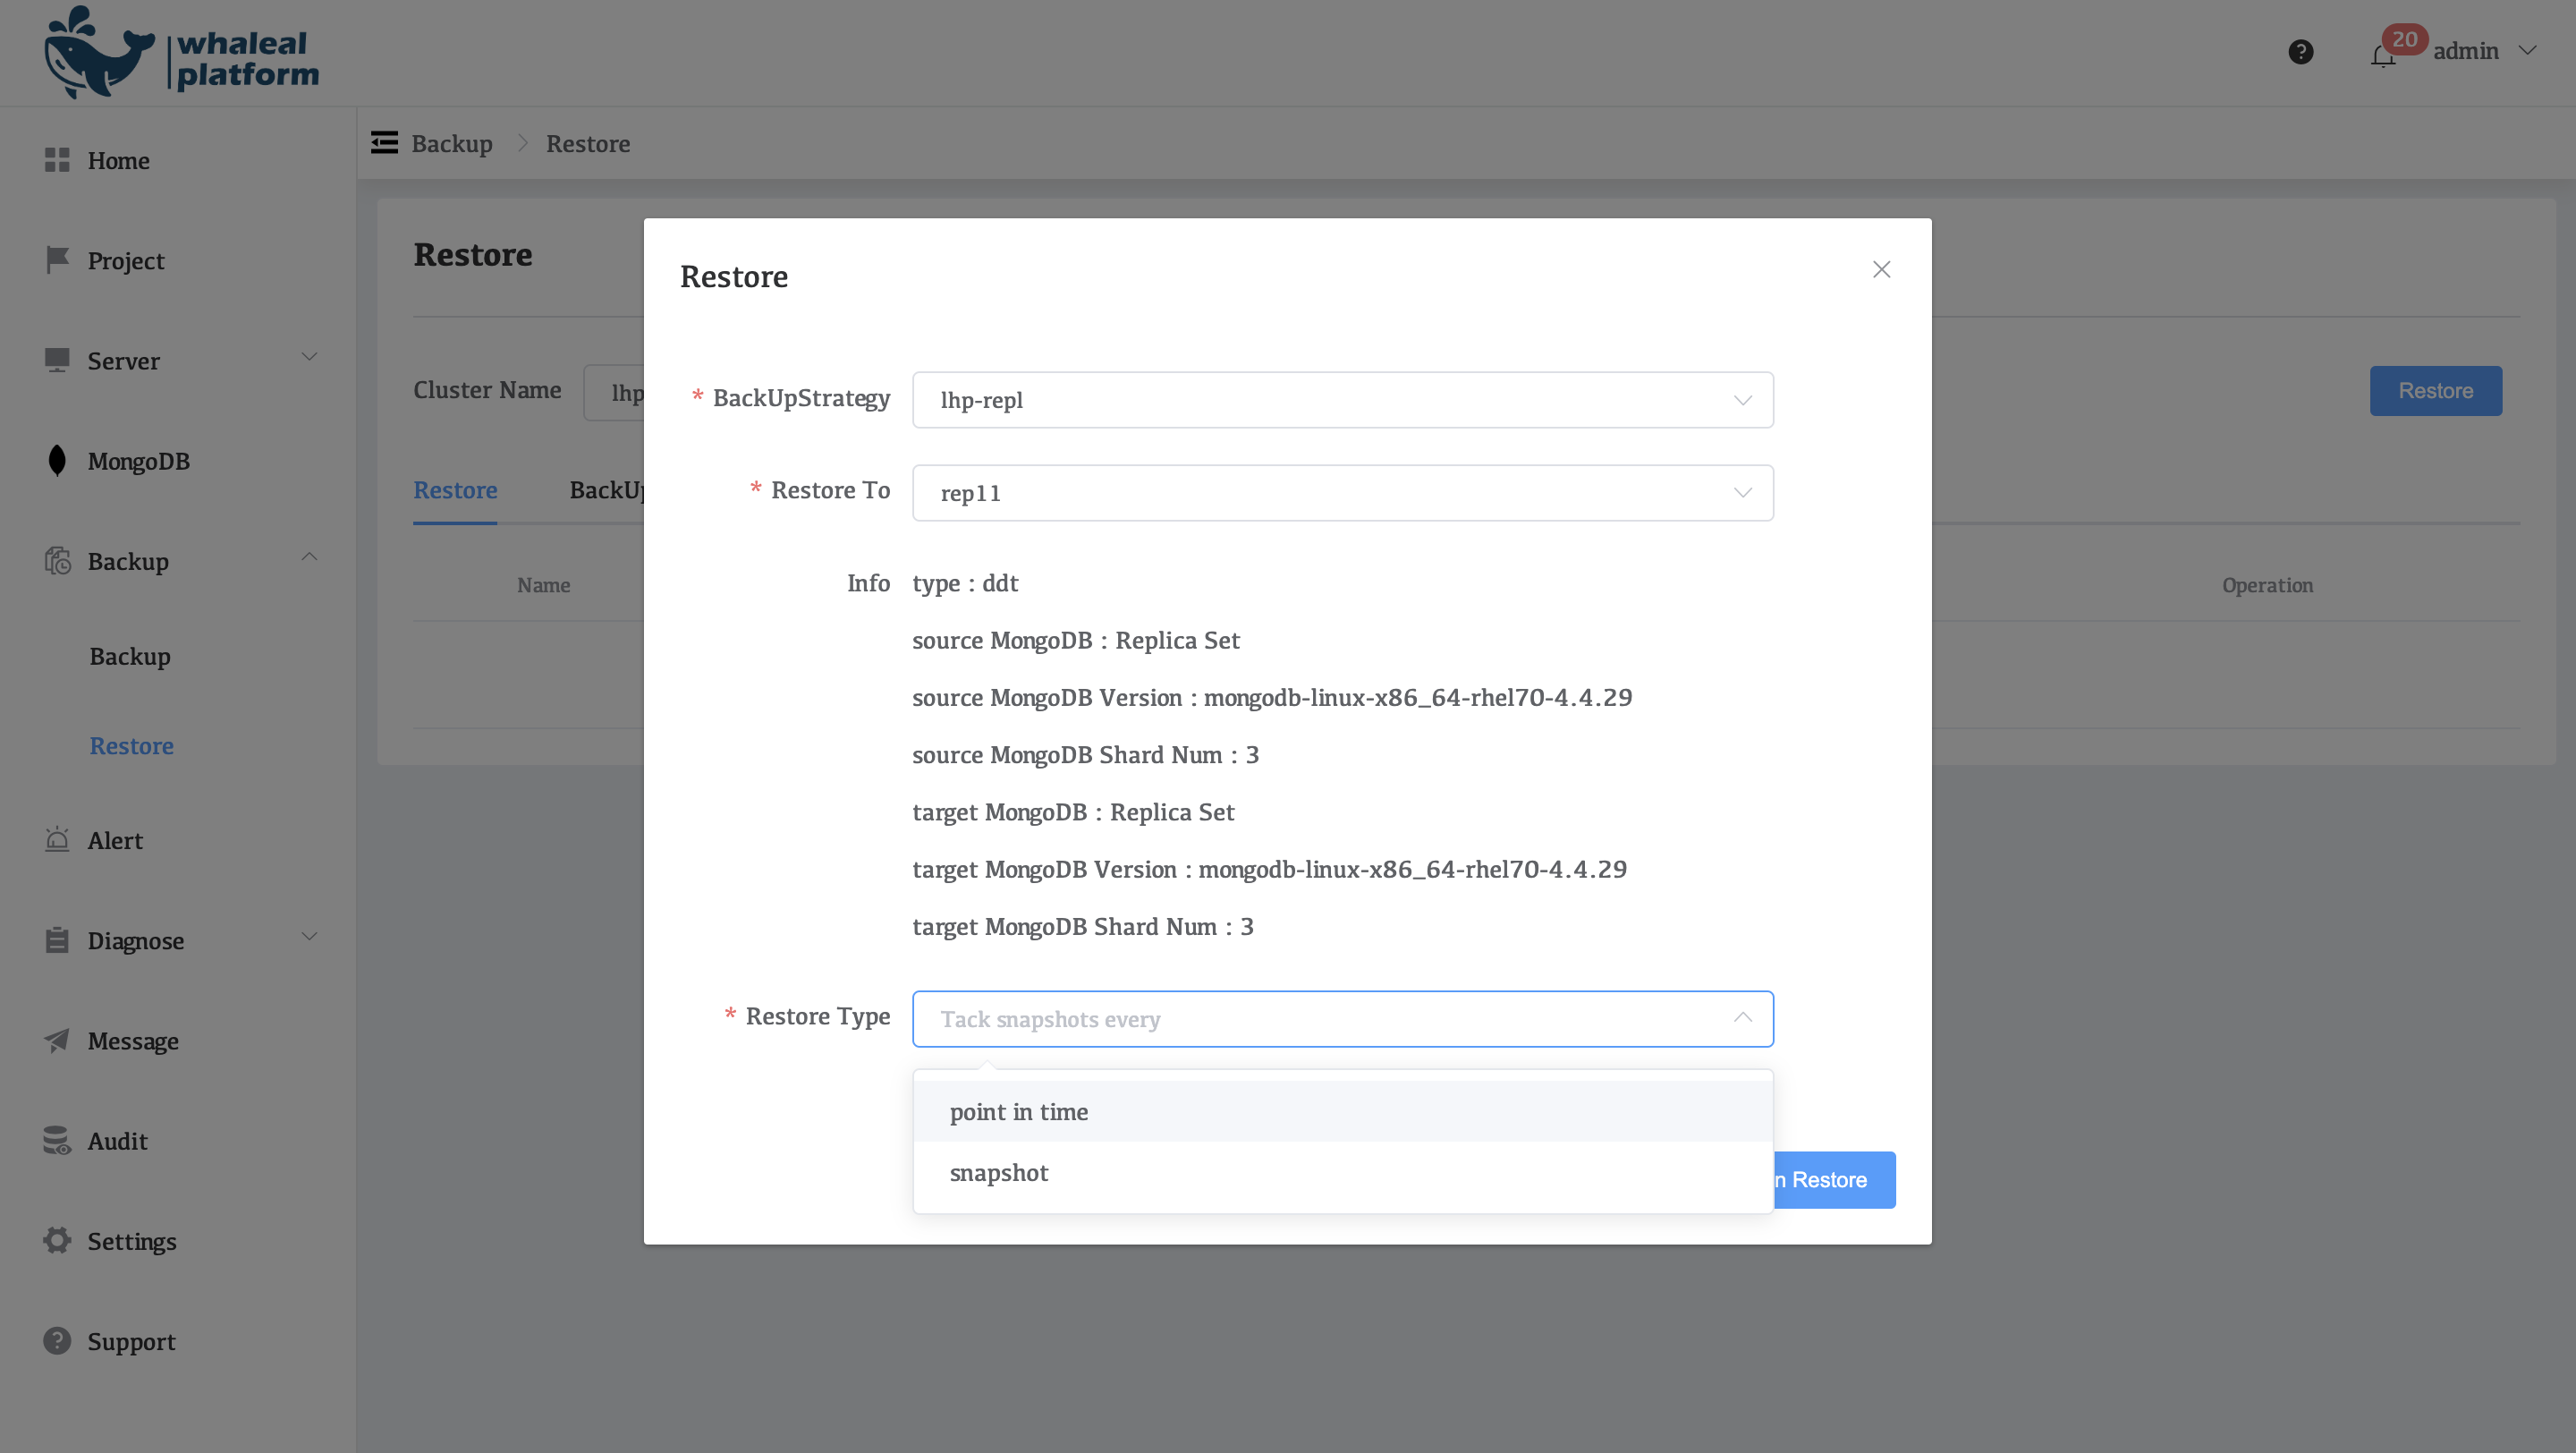Image resolution: width=2576 pixels, height=1453 pixels.
Task: Close the Restore dialog
Action: (1881, 270)
